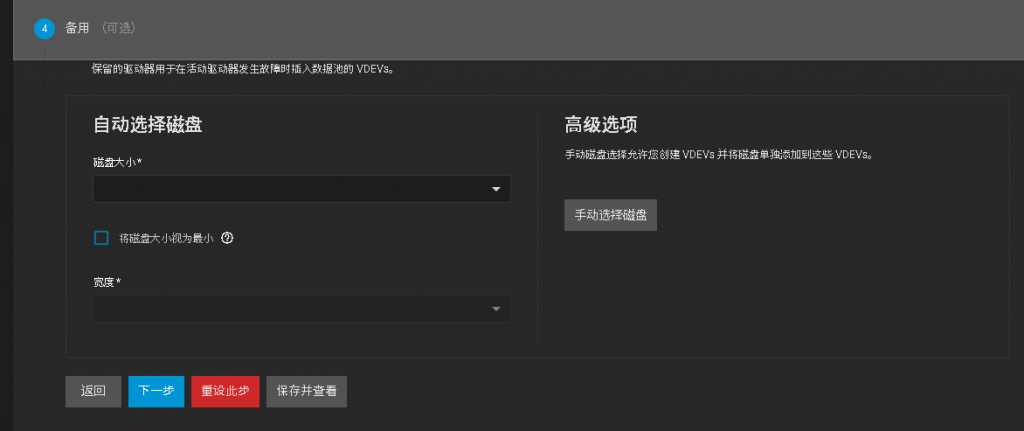1024x431 pixels.
Task: Open the 宽度 dropdown field
Action: tap(290, 309)
